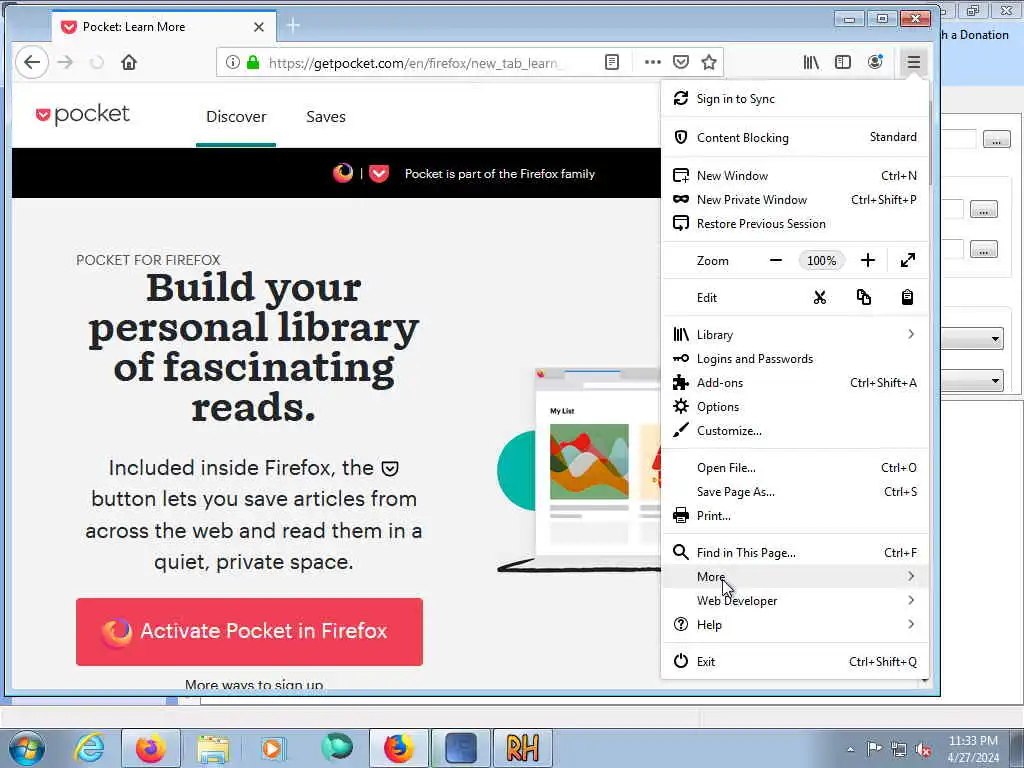Bookmark this page with the star icon
This screenshot has width=1024, height=768.
click(709, 63)
